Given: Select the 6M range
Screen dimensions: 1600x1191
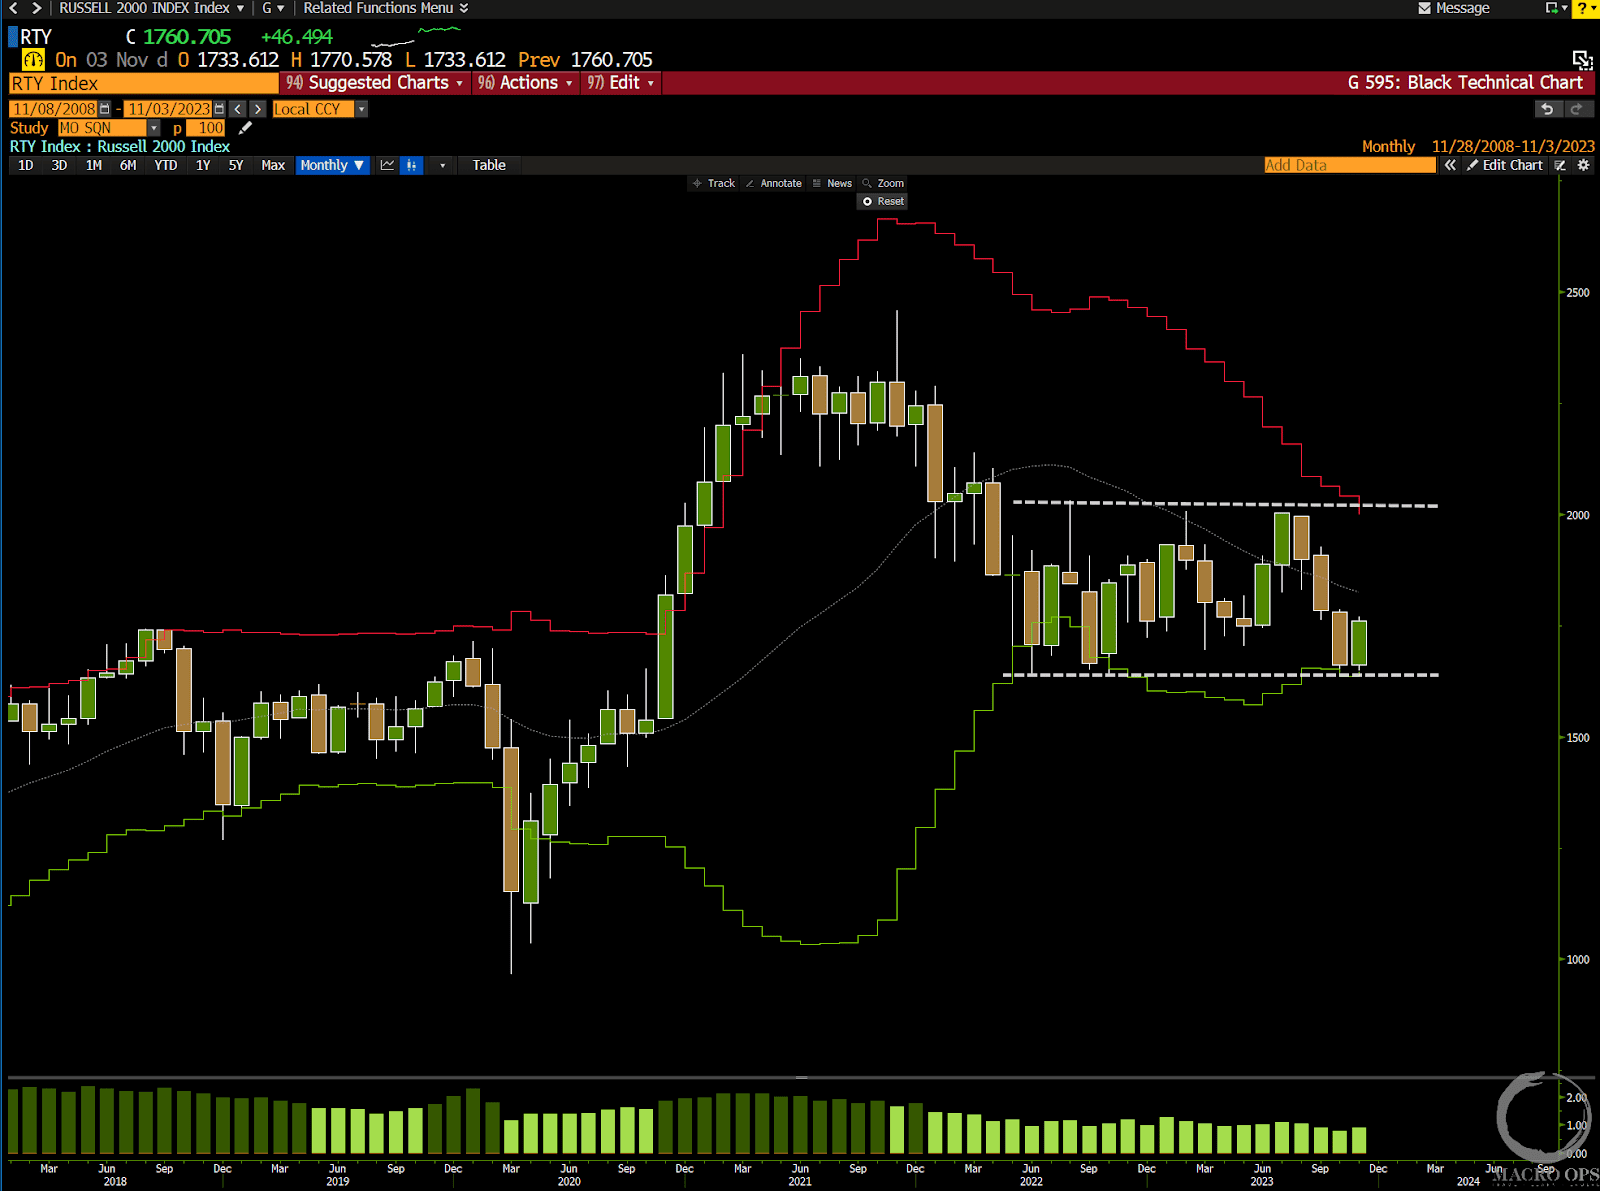Looking at the screenshot, I should [x=128, y=165].
